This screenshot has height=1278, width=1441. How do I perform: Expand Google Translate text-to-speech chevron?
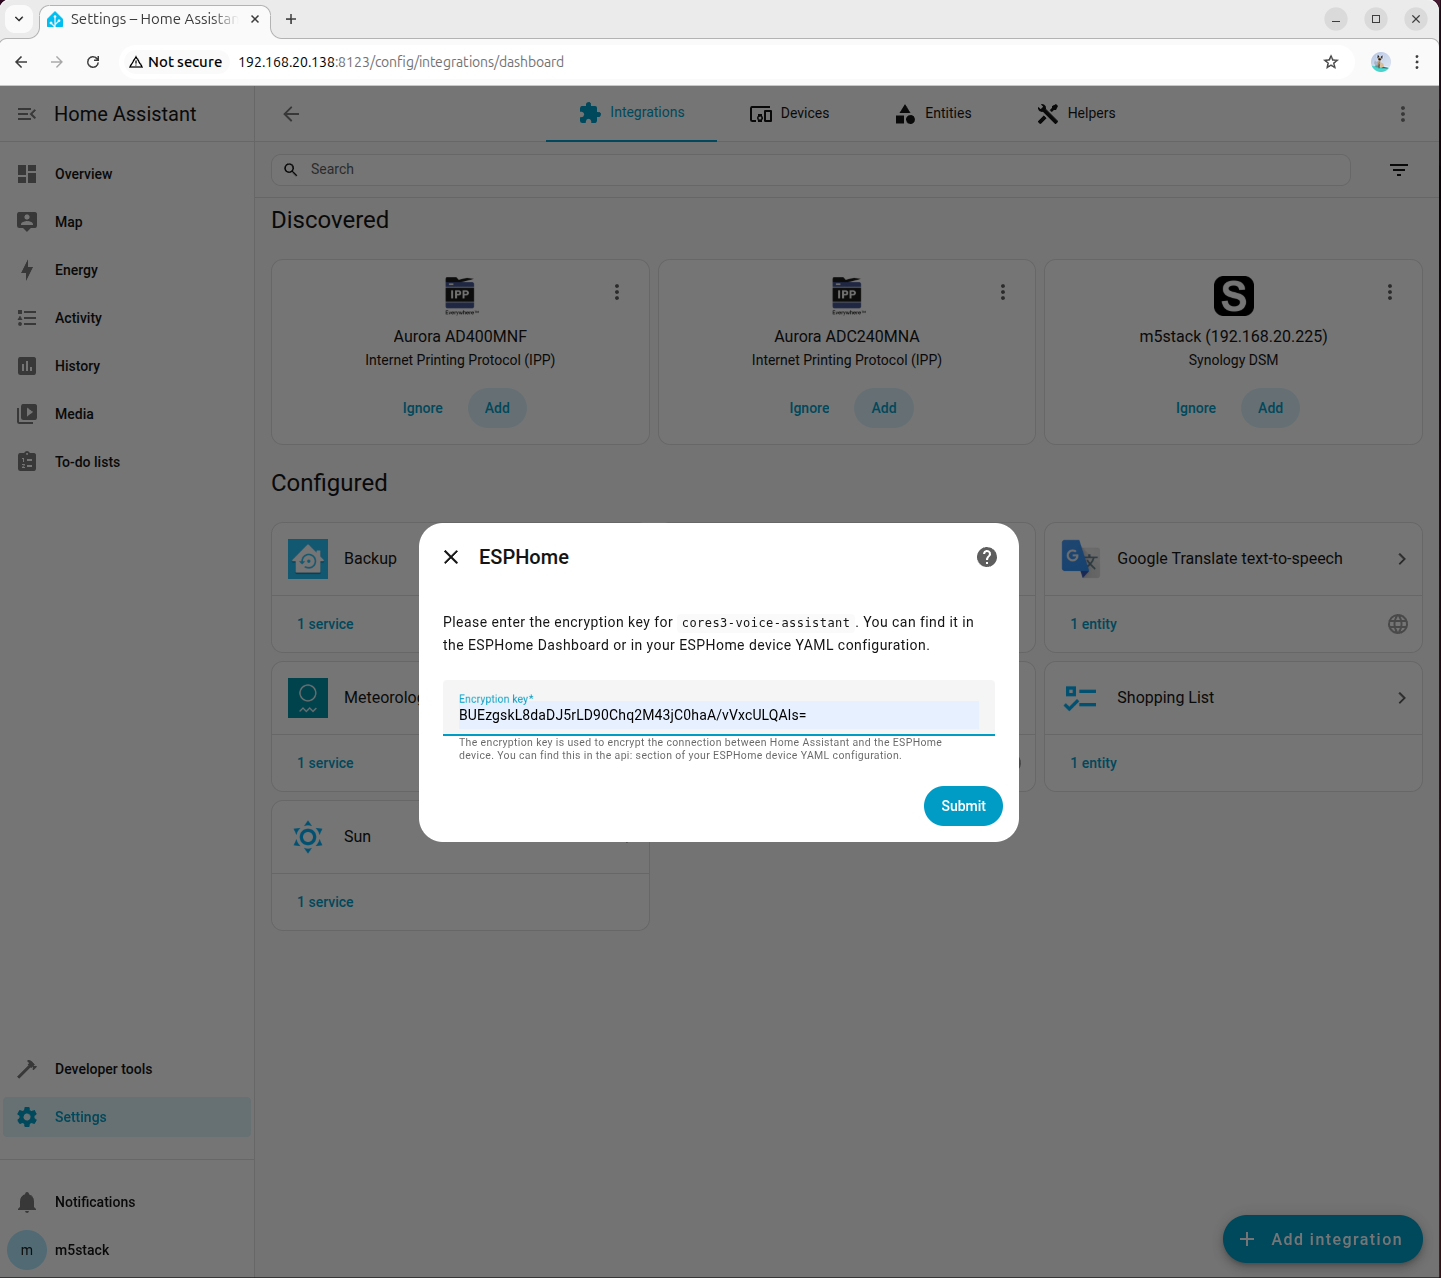(1402, 559)
